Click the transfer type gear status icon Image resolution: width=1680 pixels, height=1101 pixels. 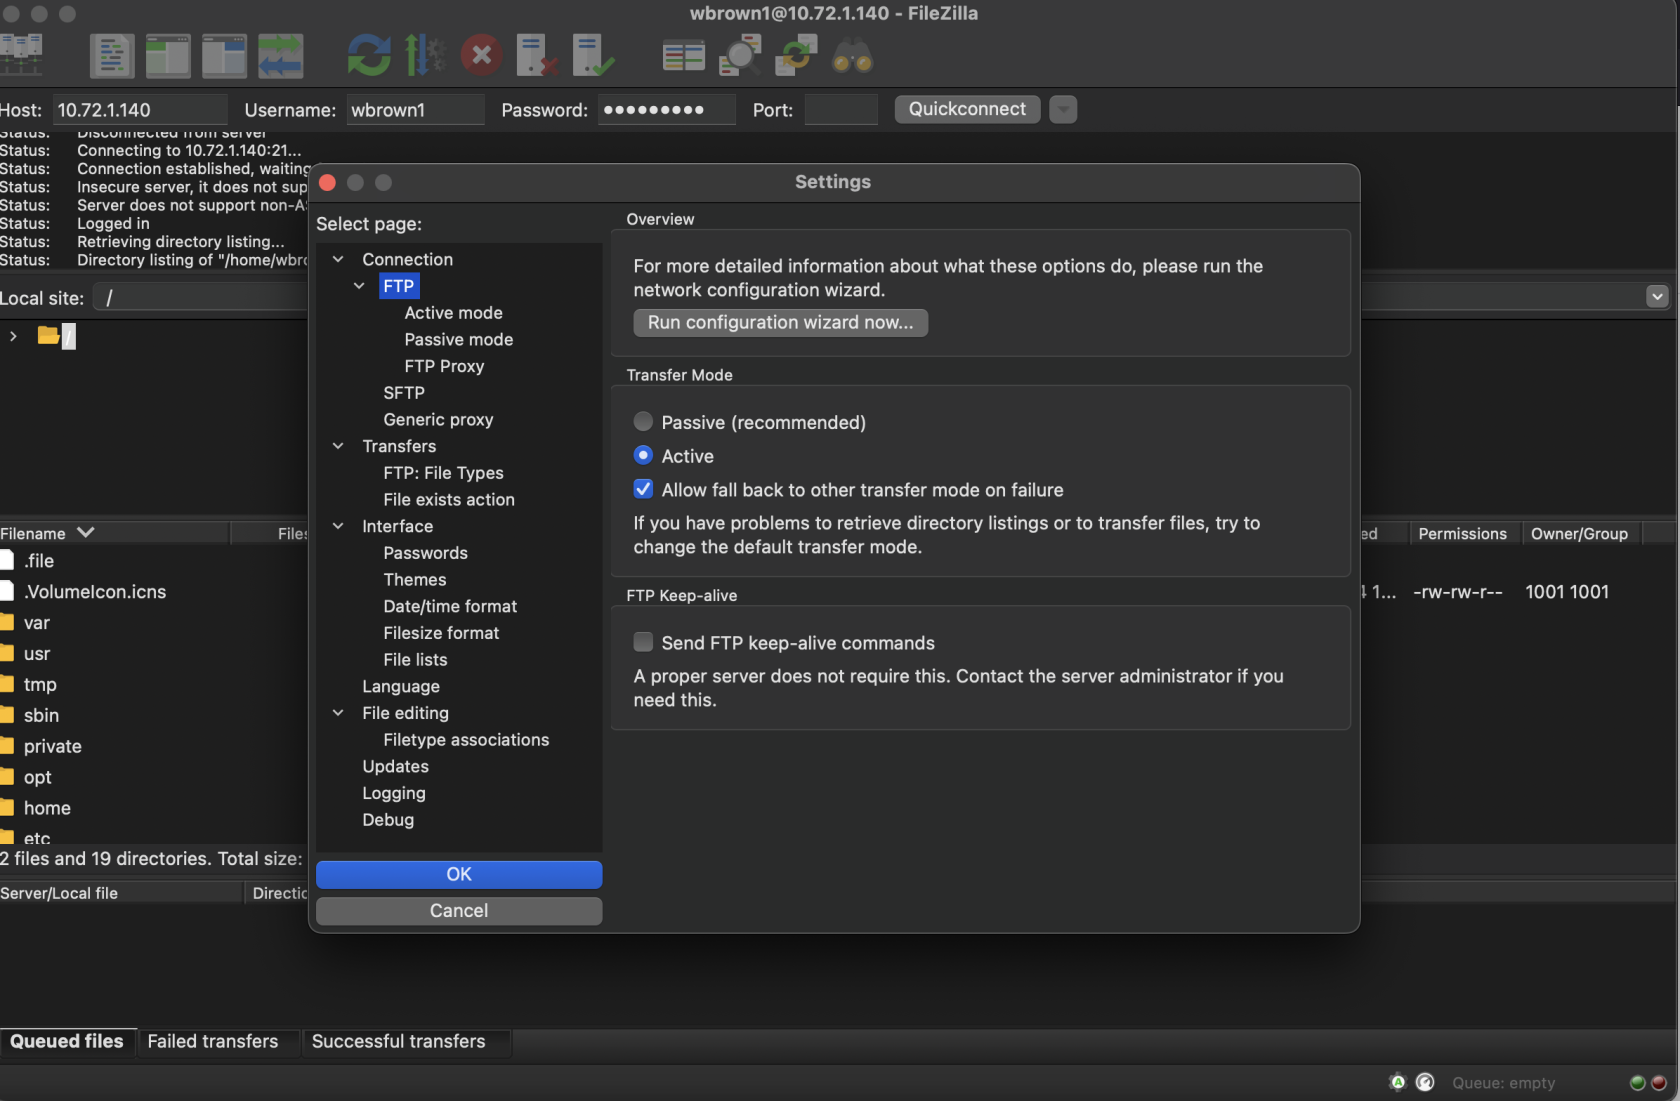[1397, 1082]
